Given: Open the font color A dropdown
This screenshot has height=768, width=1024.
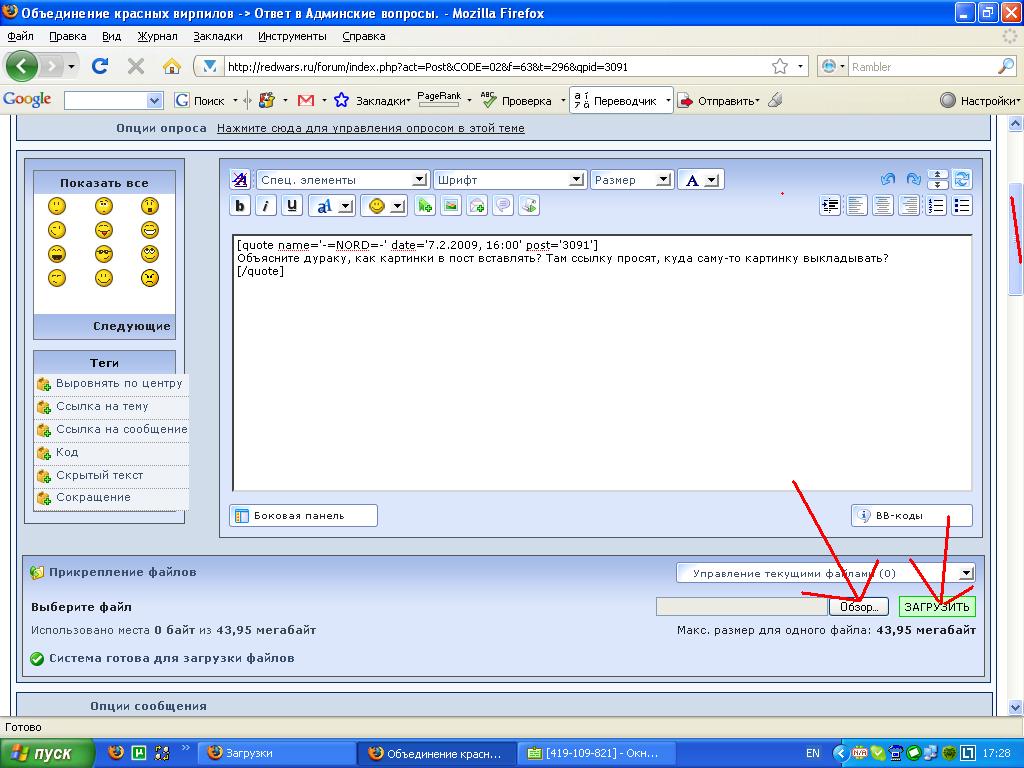Looking at the screenshot, I should tap(701, 180).
